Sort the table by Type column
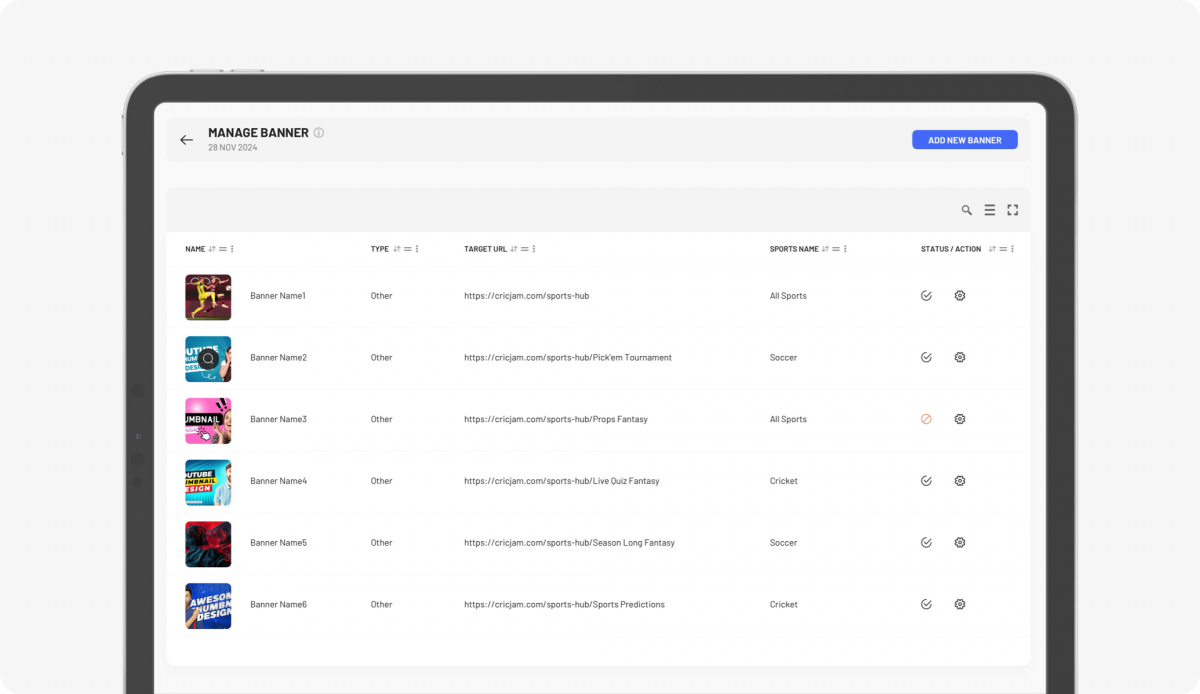1200x694 pixels. [x=397, y=249]
